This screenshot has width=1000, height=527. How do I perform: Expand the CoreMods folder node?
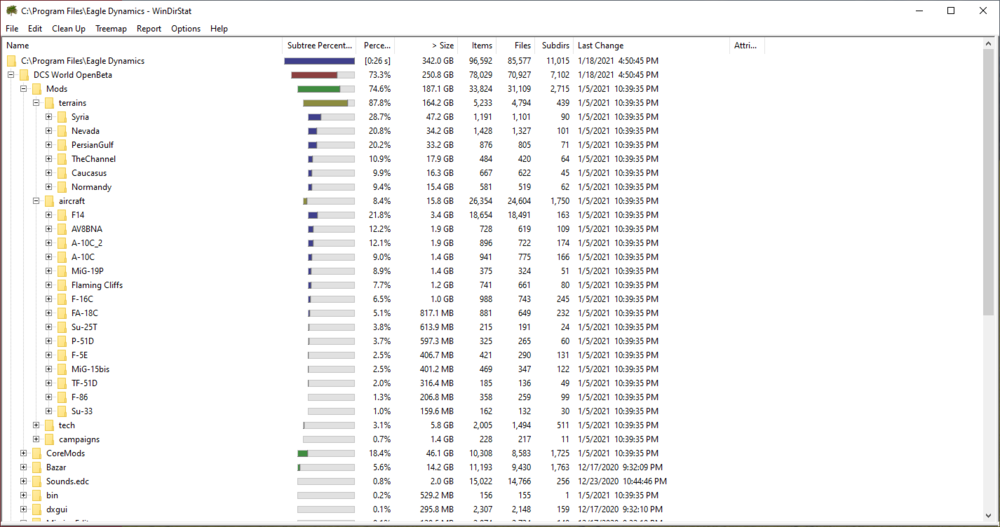click(x=24, y=453)
